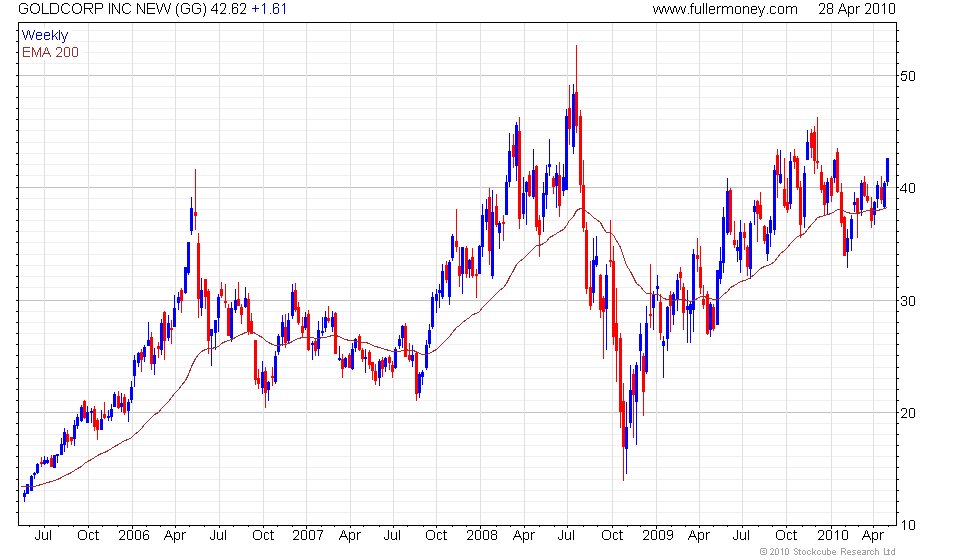Click the 30 price axis label
The height and width of the screenshot is (560, 980).
coord(908,301)
